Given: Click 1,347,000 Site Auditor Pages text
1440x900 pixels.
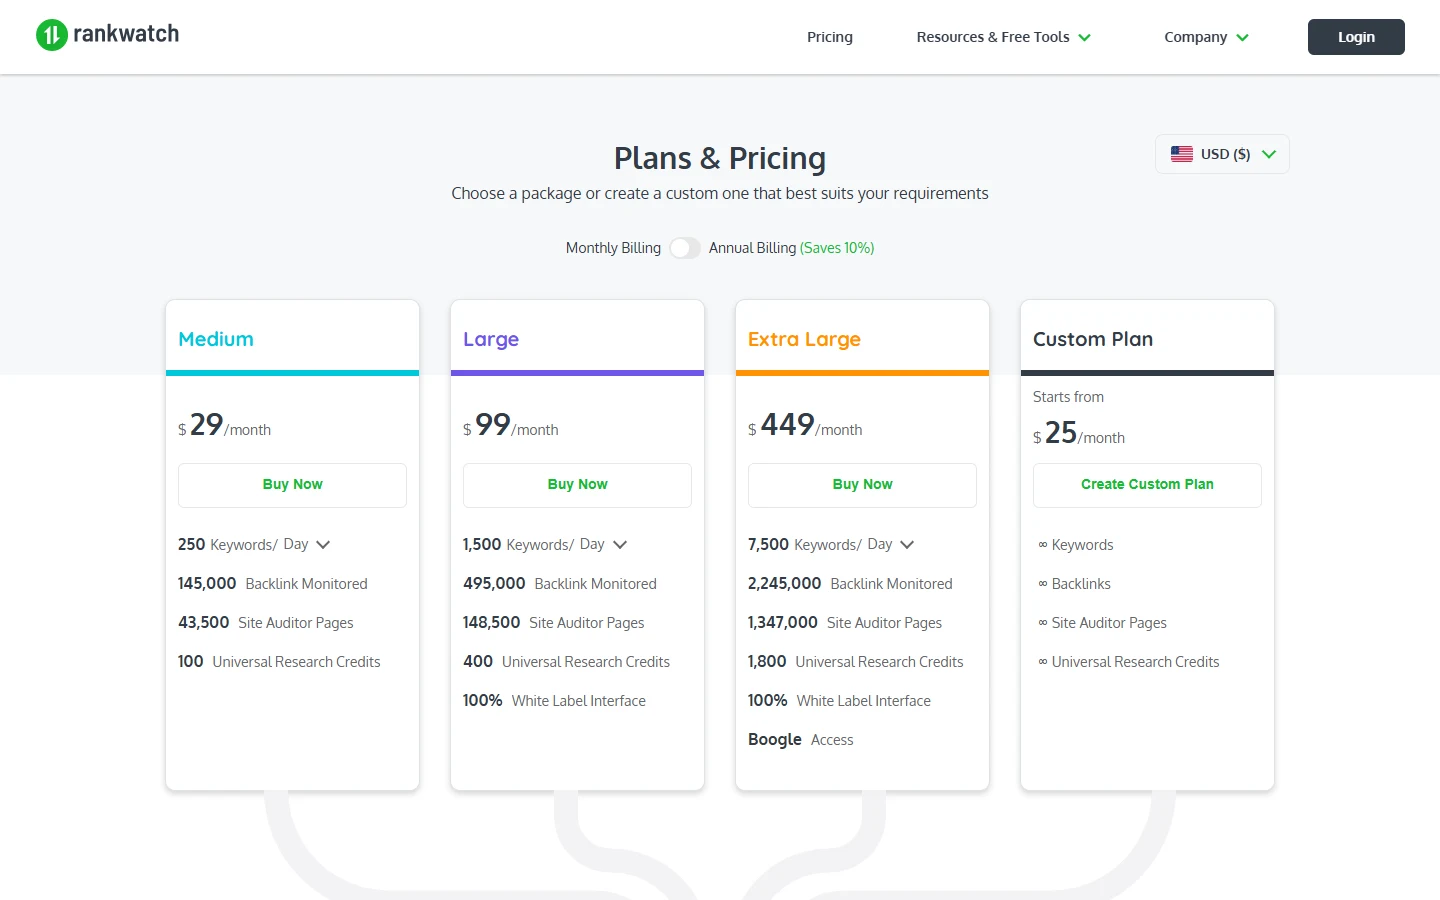Looking at the screenshot, I should click(845, 623).
